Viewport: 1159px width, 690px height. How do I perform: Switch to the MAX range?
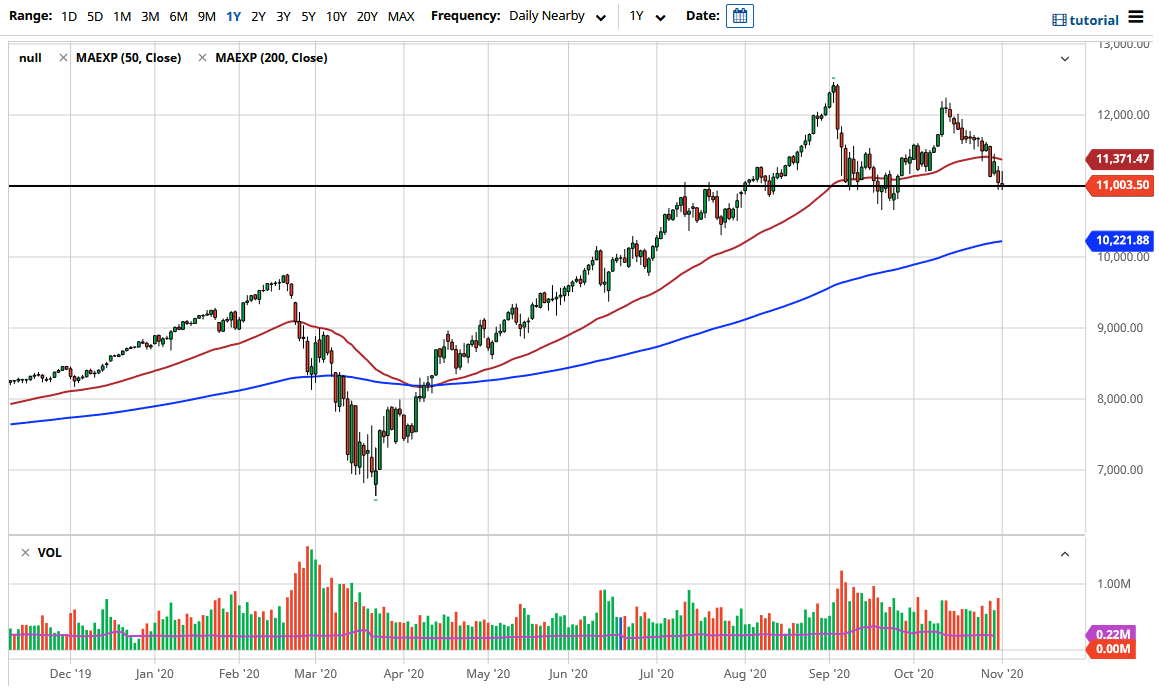[401, 16]
